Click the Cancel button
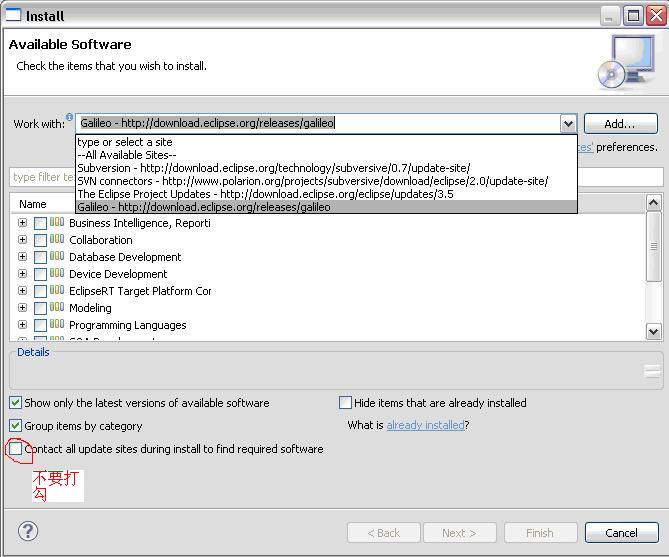The height and width of the screenshot is (557, 669). 622,533
